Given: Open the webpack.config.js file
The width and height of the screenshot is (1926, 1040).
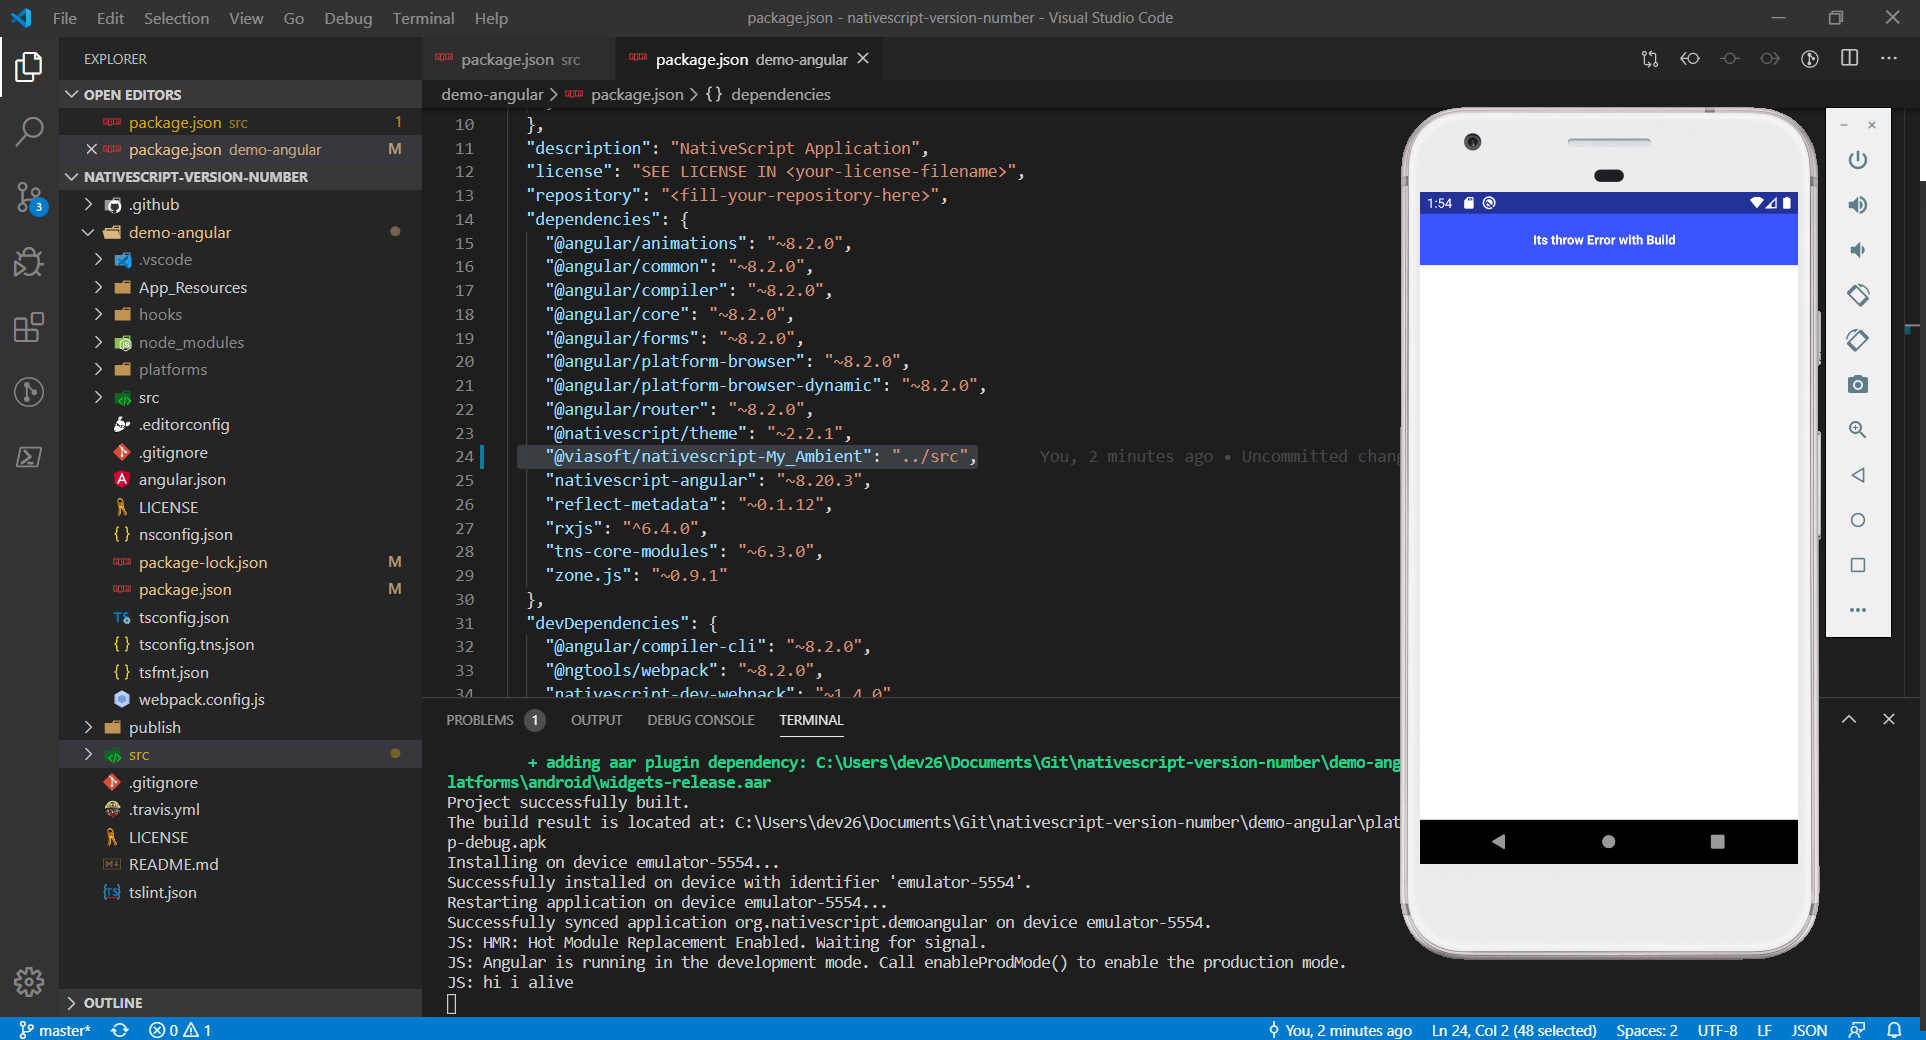Looking at the screenshot, I should click(201, 699).
